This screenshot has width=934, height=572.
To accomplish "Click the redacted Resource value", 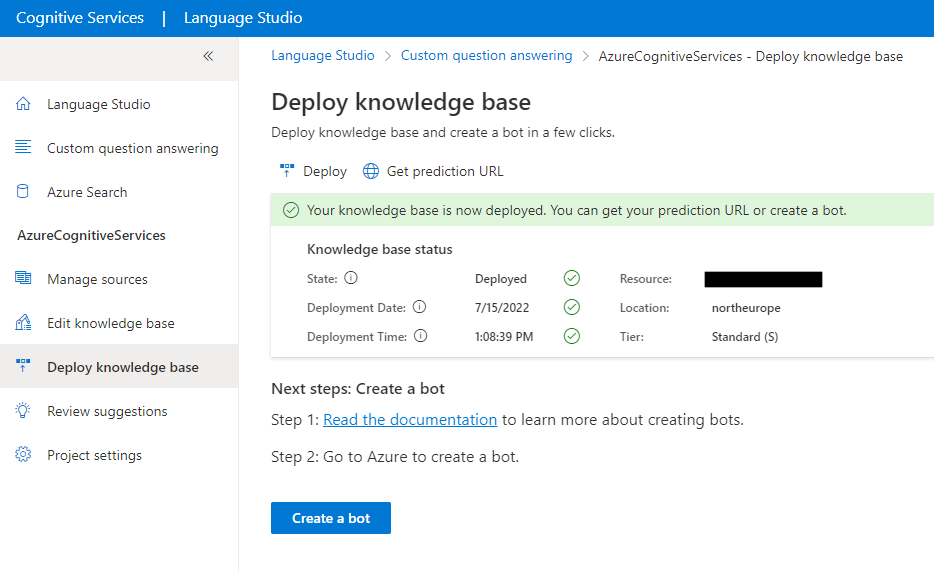I will 763,279.
